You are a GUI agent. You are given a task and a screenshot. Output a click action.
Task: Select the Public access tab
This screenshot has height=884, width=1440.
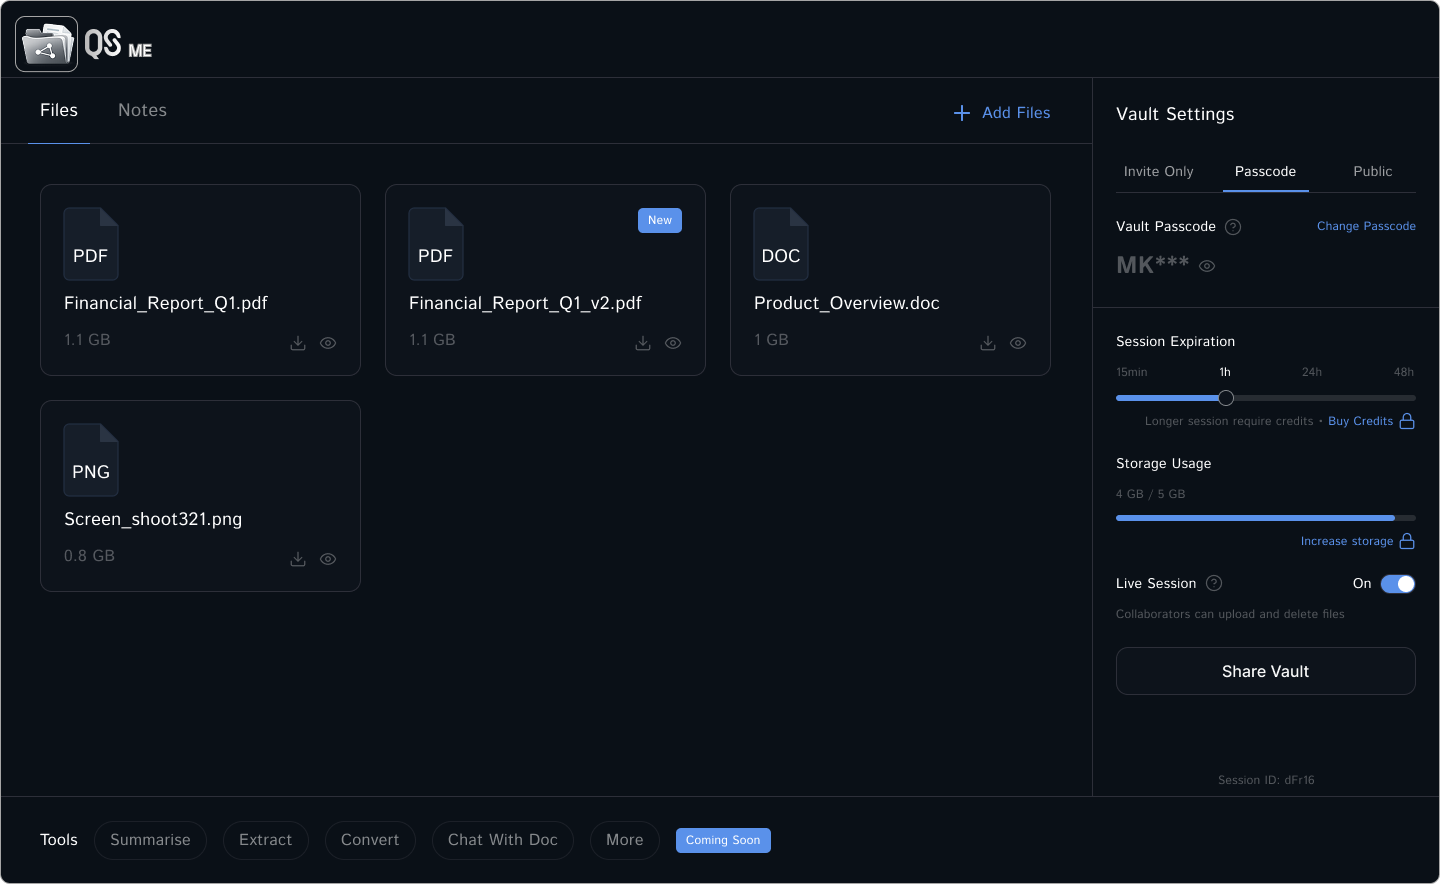tap(1372, 171)
